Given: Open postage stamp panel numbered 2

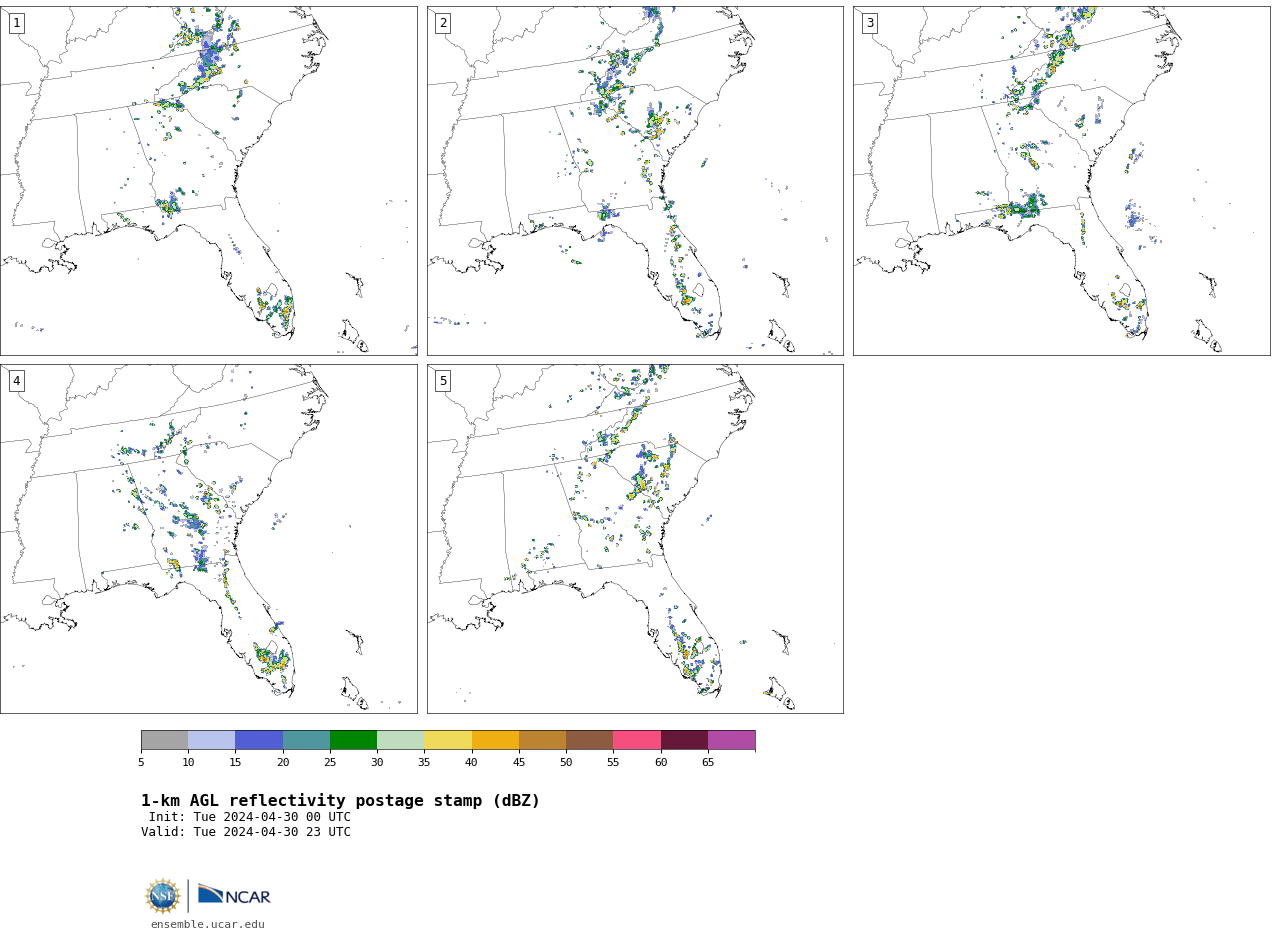Looking at the screenshot, I should (x=635, y=181).
